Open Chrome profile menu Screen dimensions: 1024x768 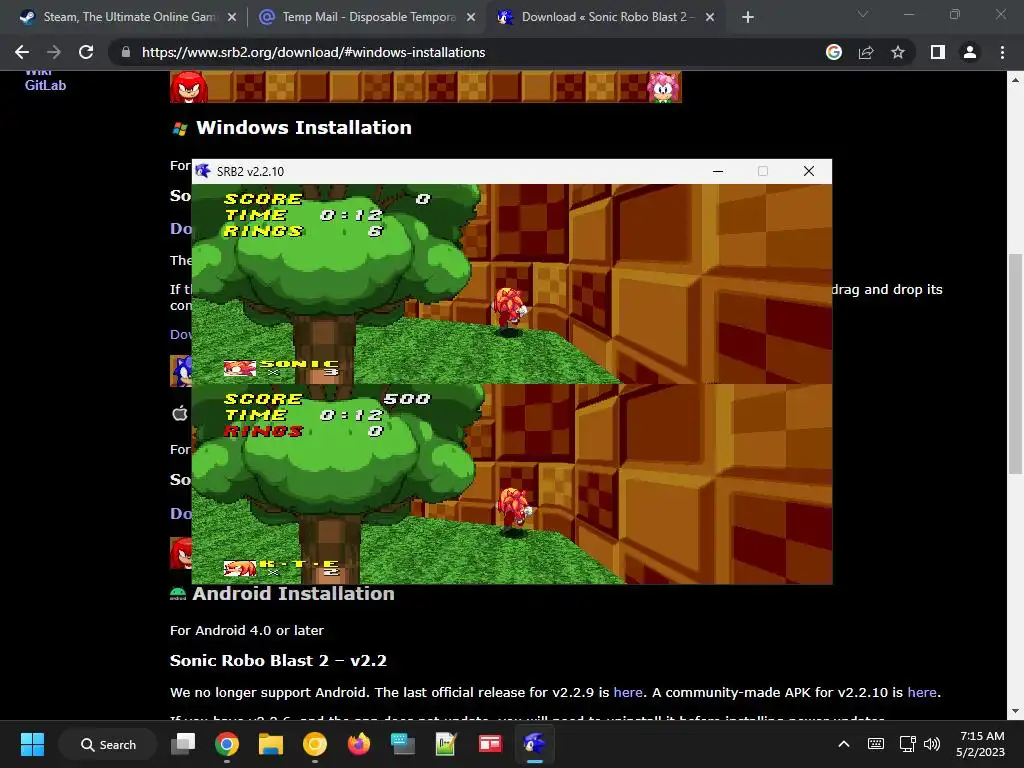970,52
